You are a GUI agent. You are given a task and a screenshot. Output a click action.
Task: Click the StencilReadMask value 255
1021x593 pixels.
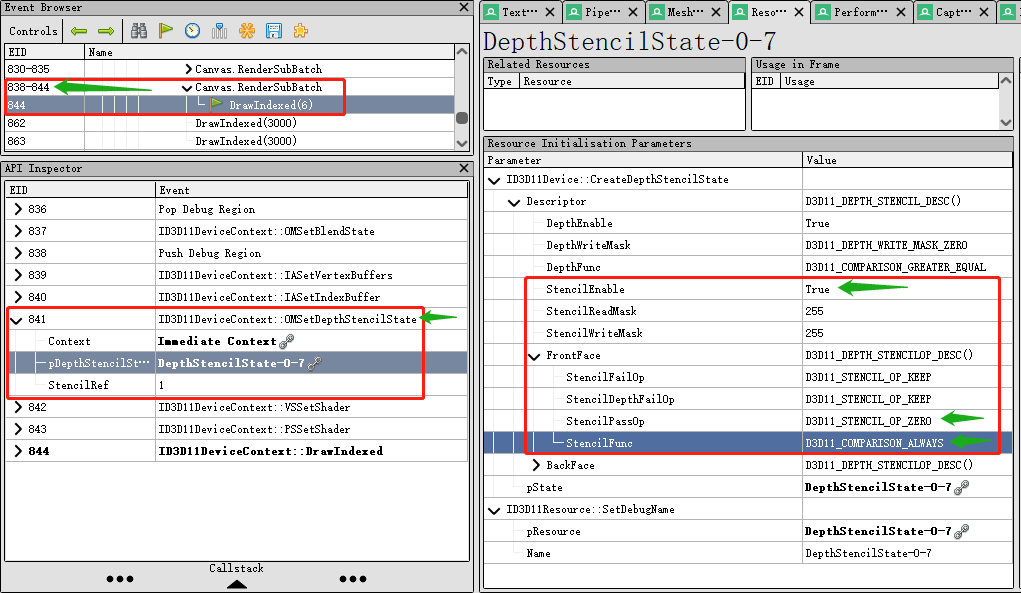point(815,311)
